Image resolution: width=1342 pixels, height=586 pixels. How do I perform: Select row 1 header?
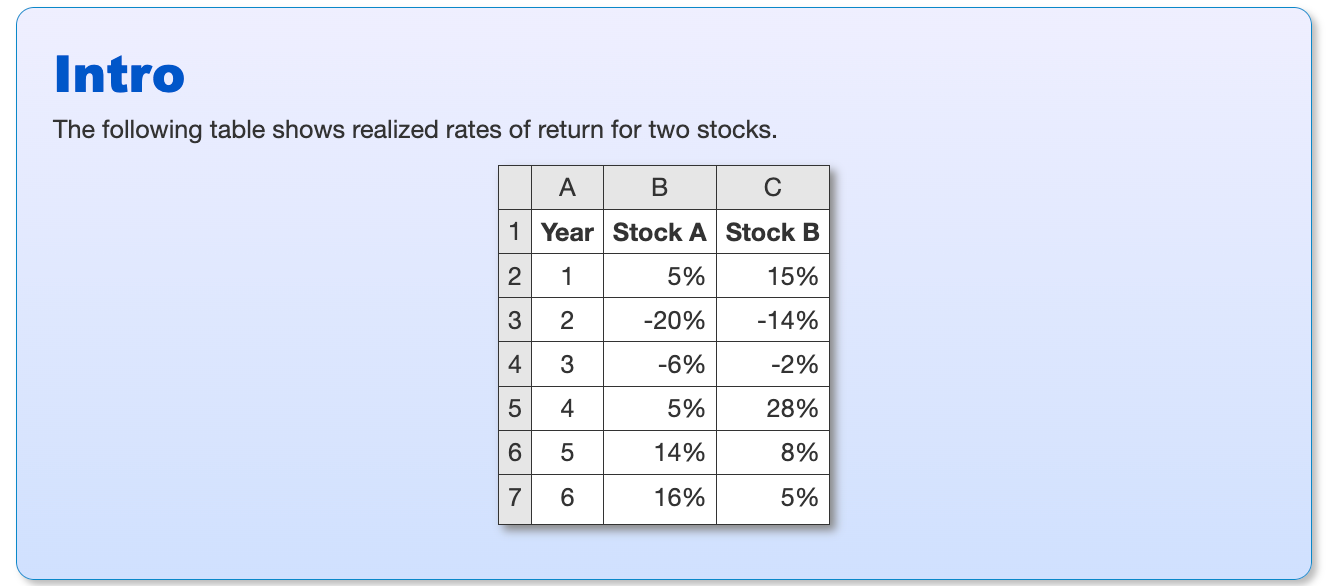[x=515, y=232]
